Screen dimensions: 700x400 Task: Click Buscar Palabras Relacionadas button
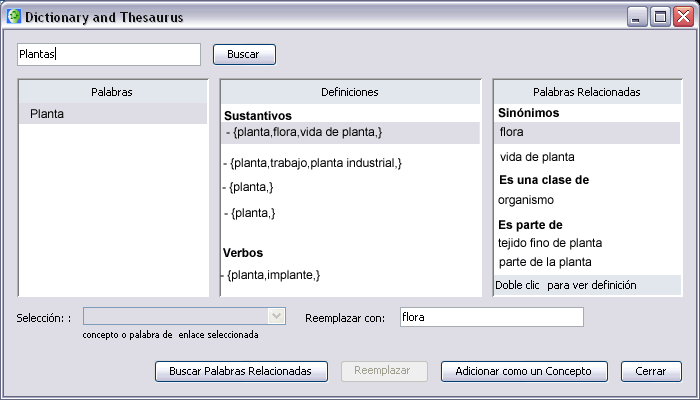coord(241,371)
